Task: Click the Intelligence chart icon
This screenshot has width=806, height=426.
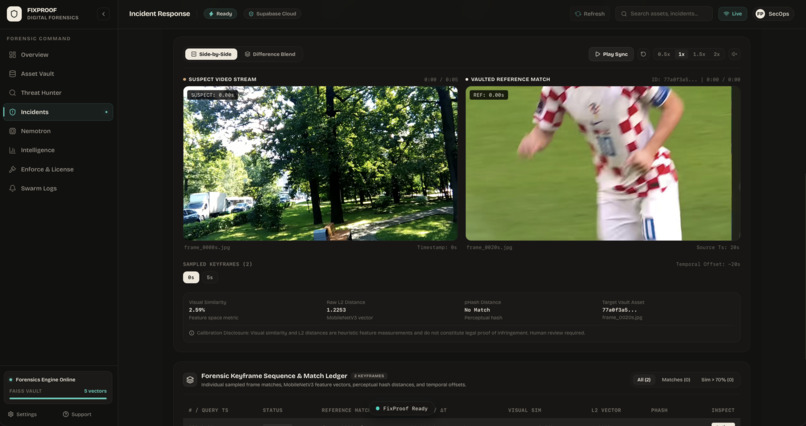Action: click(12, 150)
